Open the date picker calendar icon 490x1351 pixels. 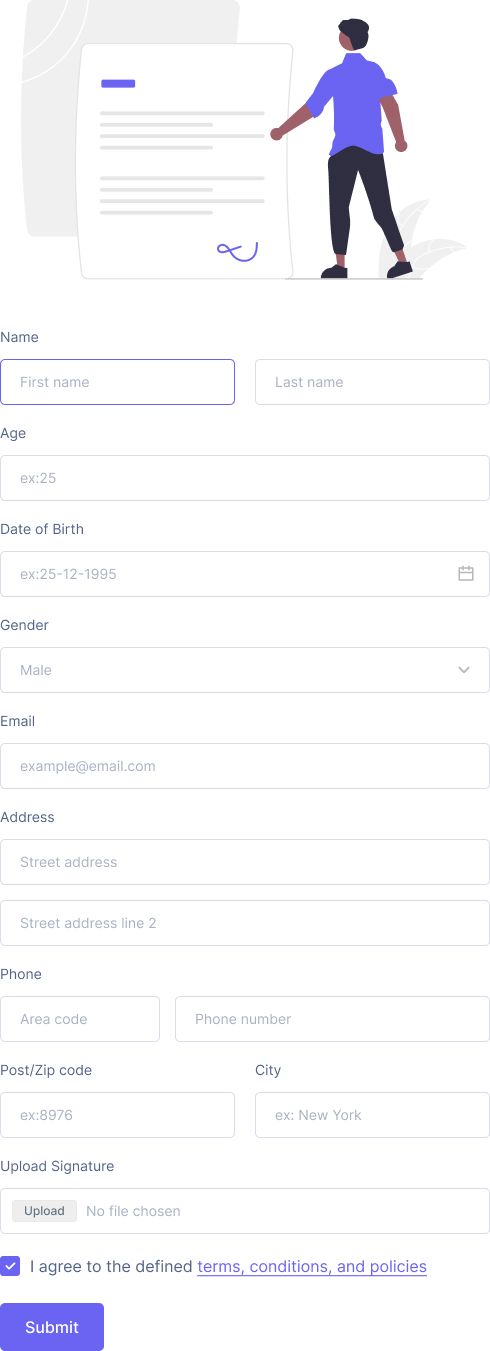[466, 574]
